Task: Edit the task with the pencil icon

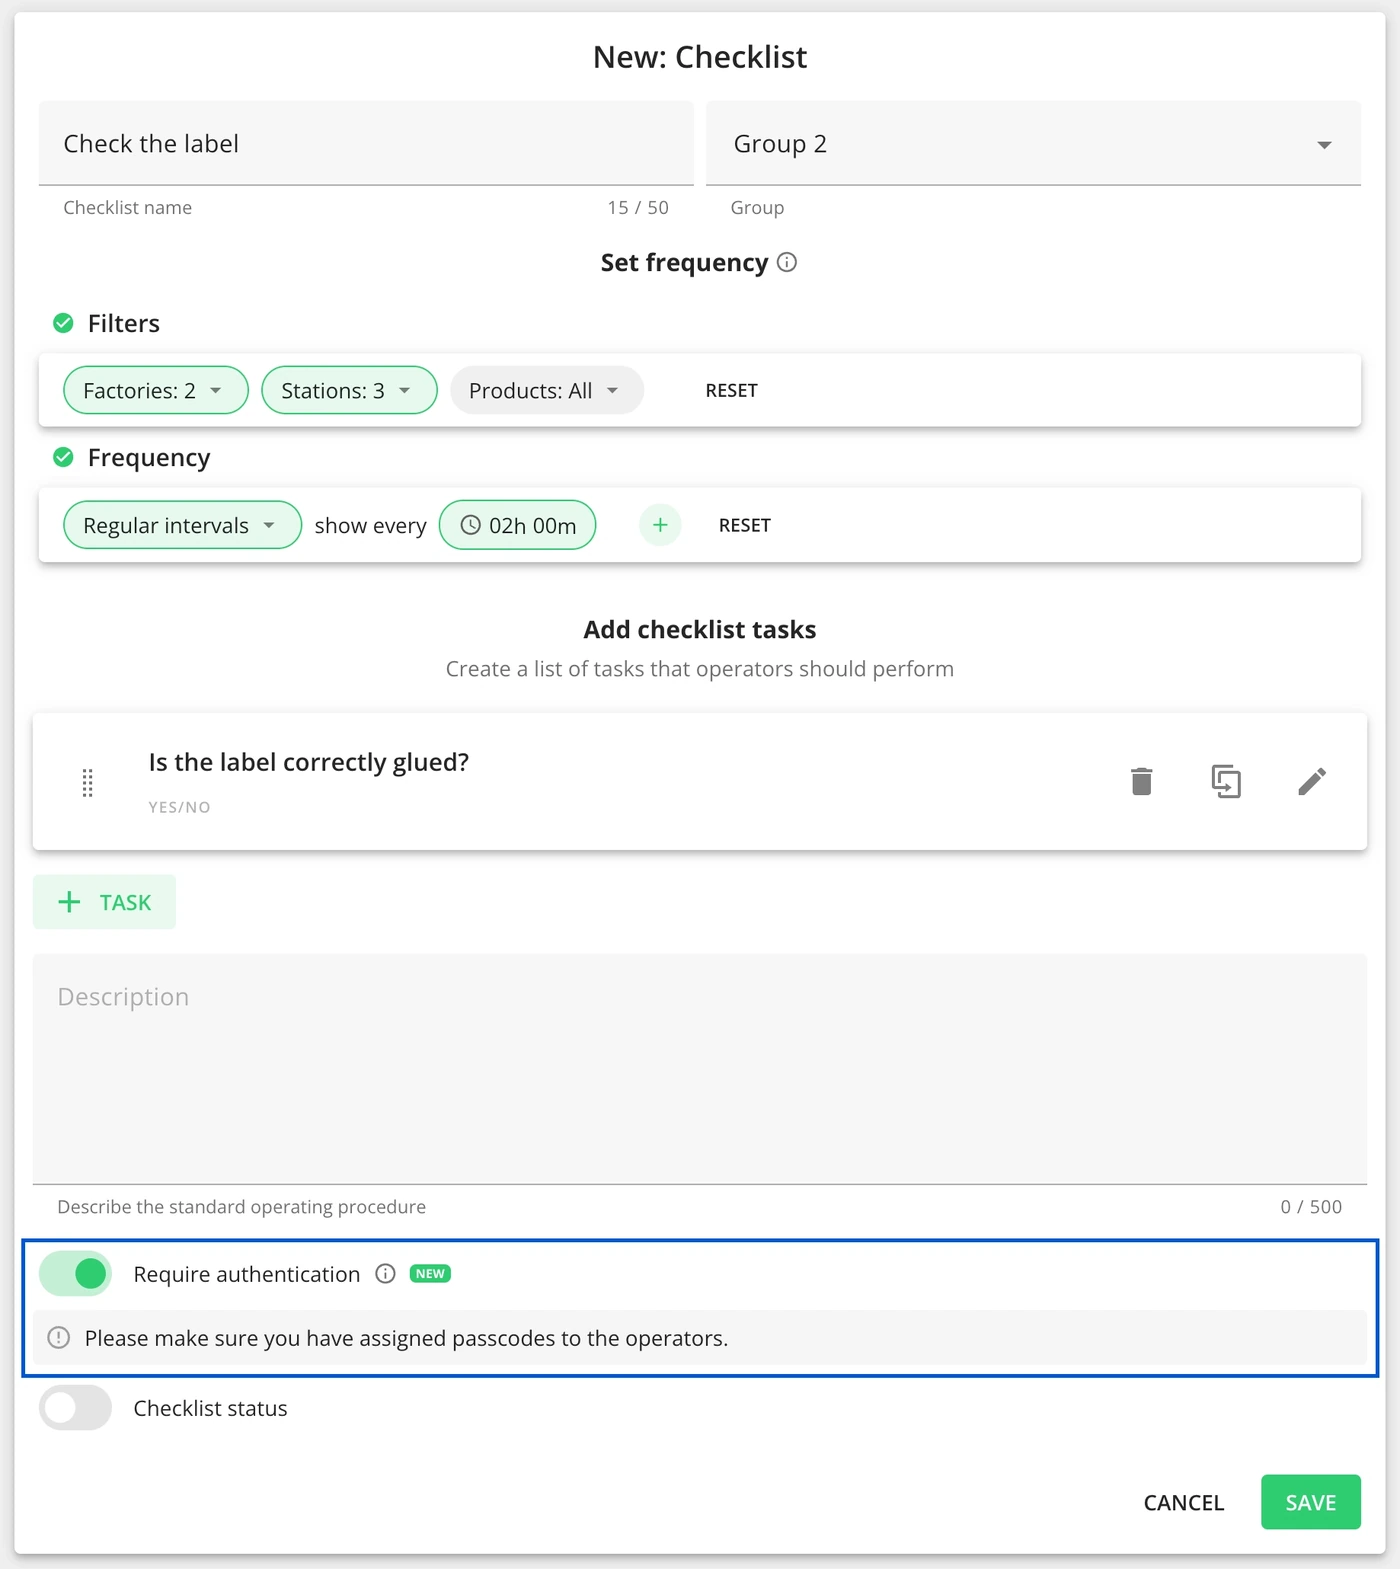Action: (x=1312, y=781)
